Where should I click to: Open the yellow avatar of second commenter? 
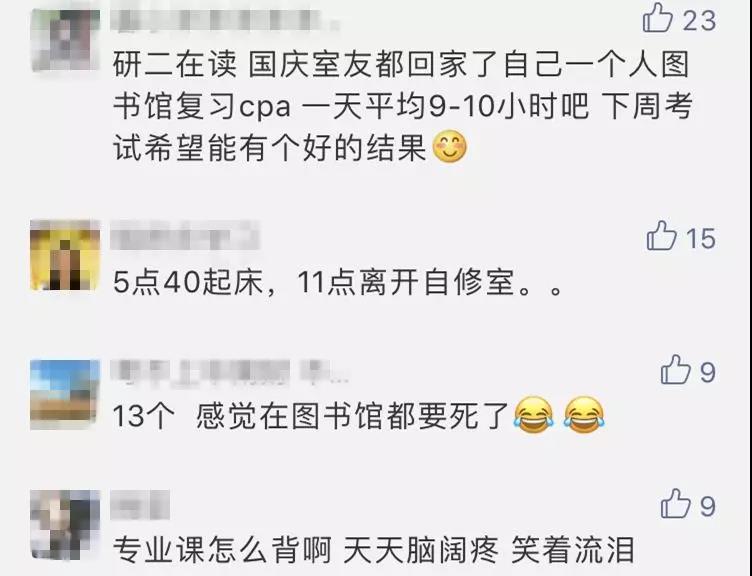click(65, 255)
